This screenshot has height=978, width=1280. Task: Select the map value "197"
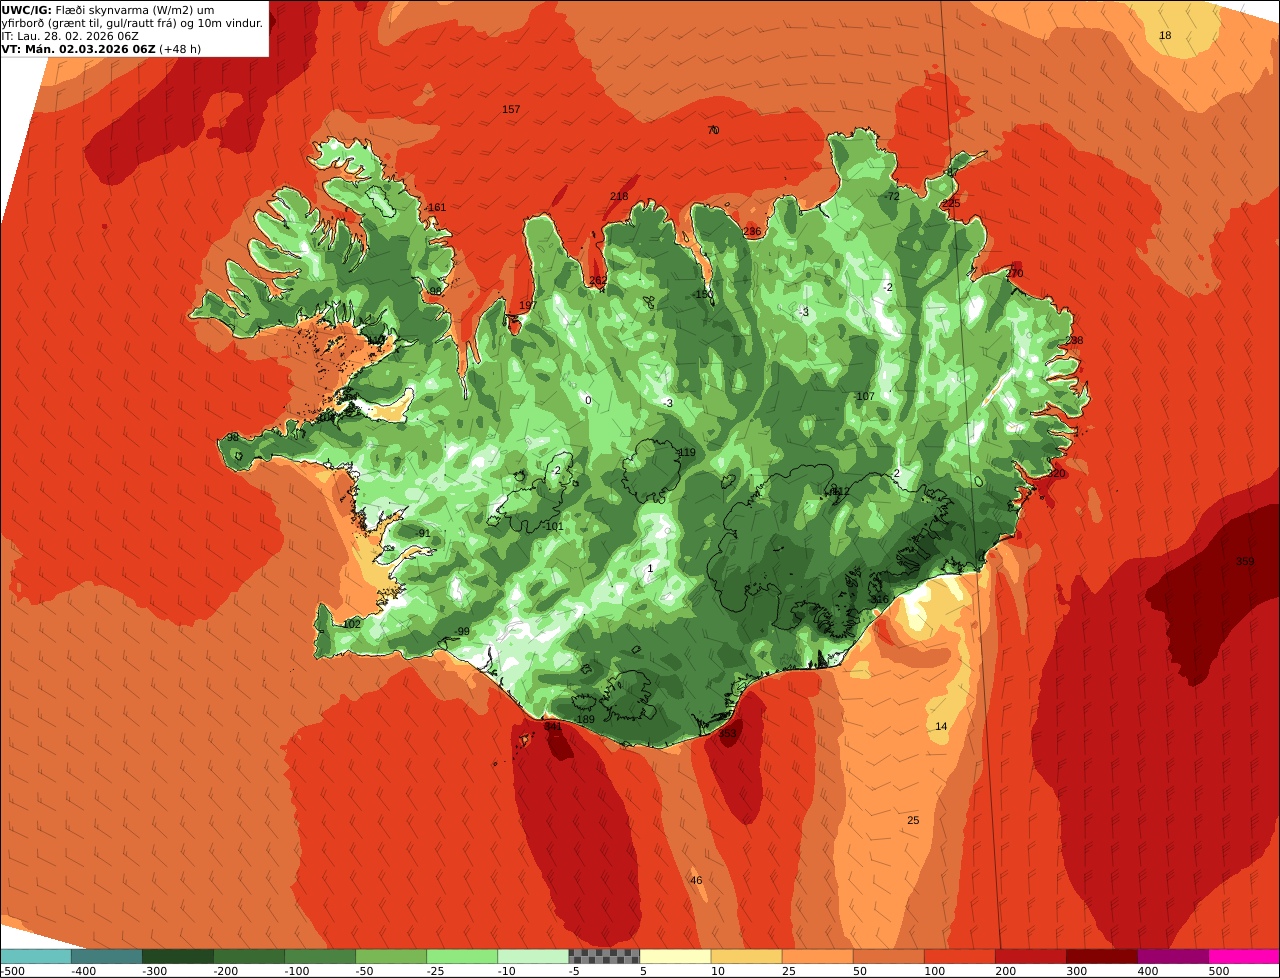(x=528, y=305)
